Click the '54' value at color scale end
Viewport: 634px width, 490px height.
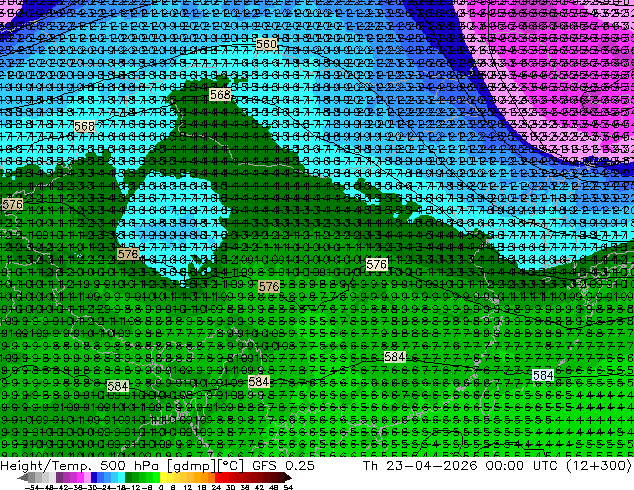288,487
